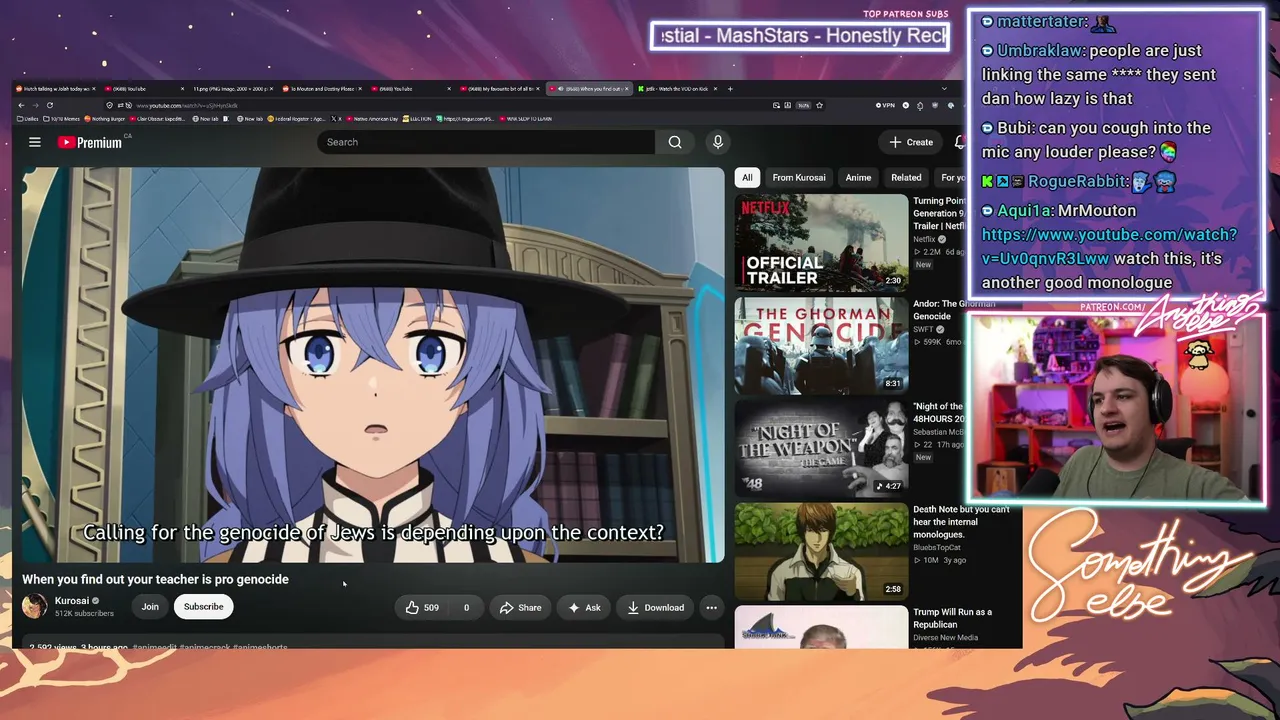
Task: Go to YouTube Premium home logo
Action: coord(90,142)
